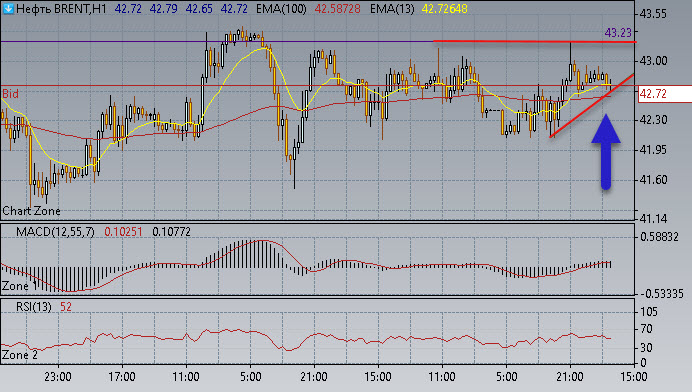Viewport: 692px width, 392px height.
Task: Click the EMA(100) value 42.58728
Action: pos(338,9)
